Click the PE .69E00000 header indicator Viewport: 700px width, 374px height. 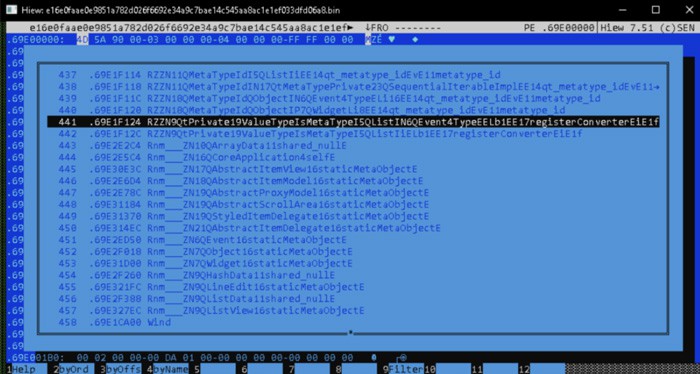(559, 28)
